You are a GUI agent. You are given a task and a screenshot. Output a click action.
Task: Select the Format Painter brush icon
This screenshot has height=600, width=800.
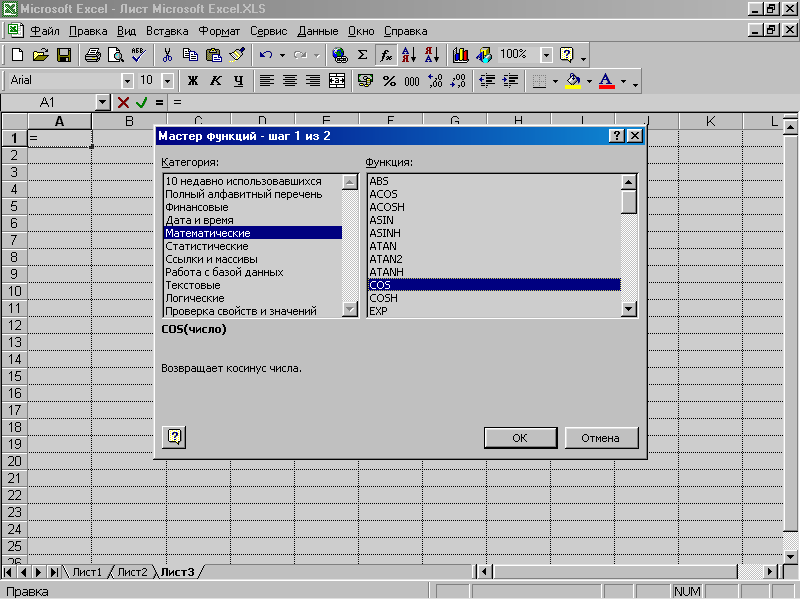[237, 55]
